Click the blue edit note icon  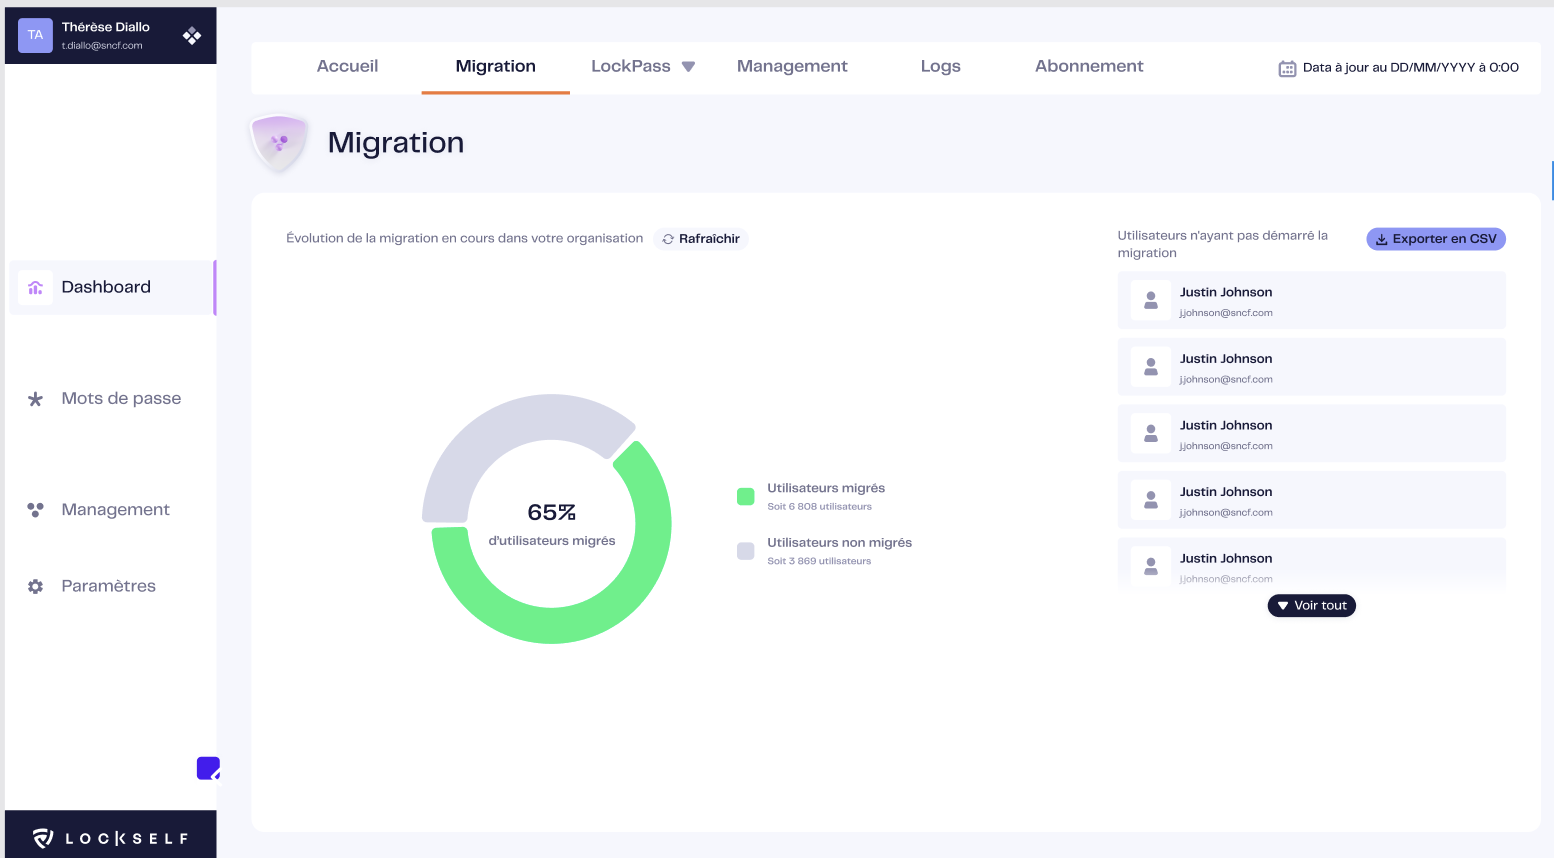coord(208,768)
